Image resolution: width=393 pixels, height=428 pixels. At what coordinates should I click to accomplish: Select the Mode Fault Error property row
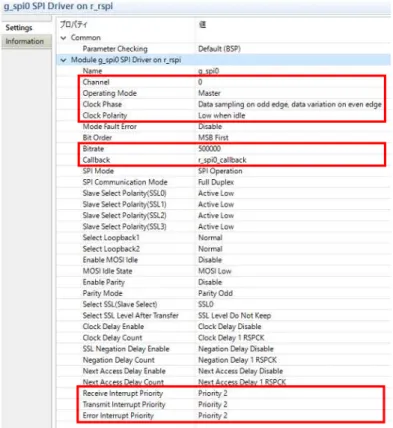[223, 127]
